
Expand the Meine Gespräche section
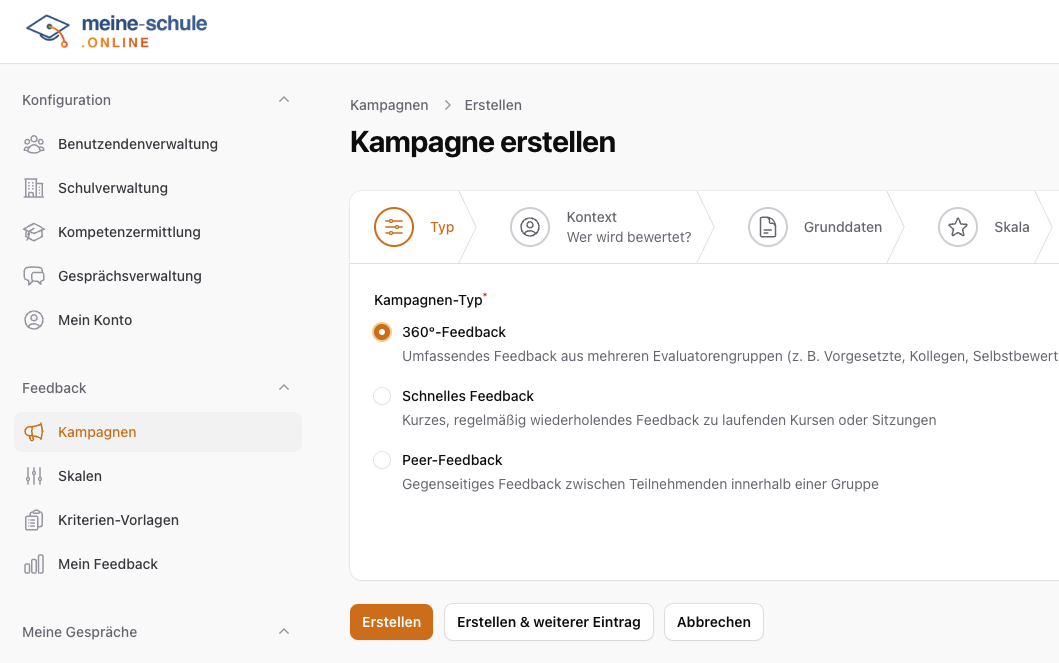284,631
